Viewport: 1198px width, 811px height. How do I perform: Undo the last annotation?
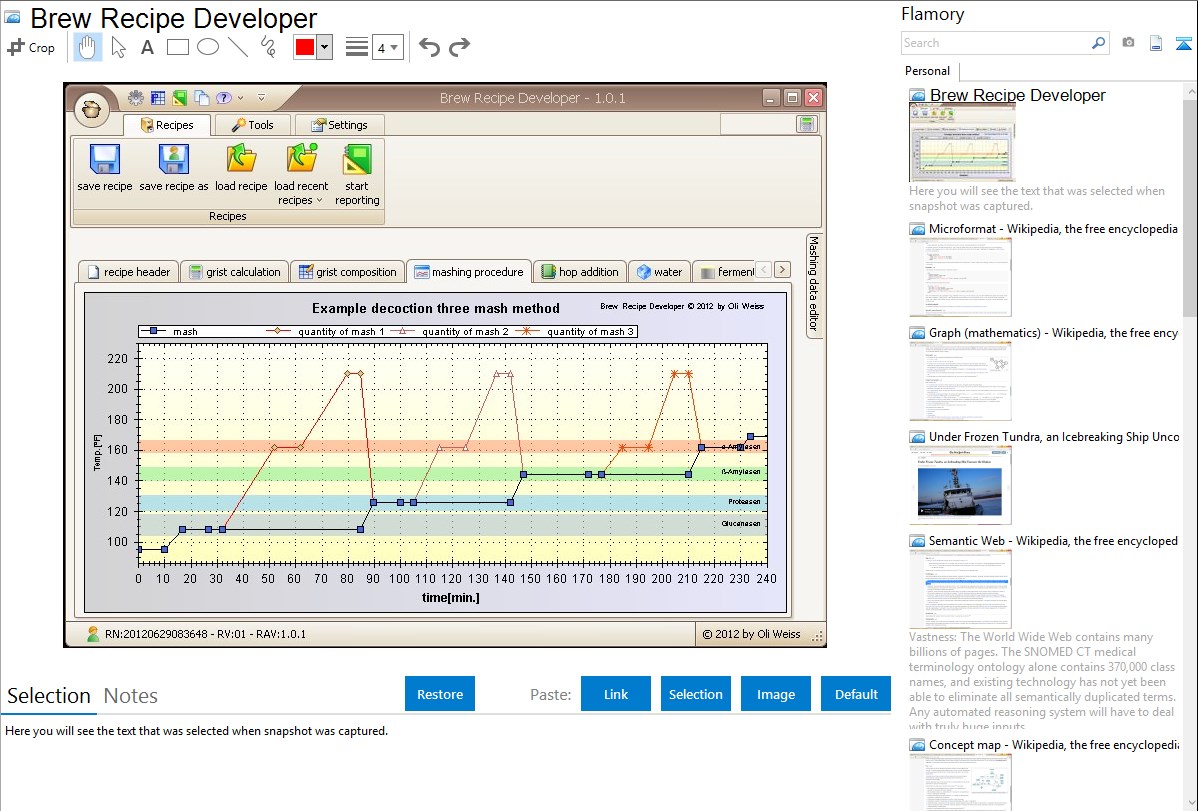[429, 47]
